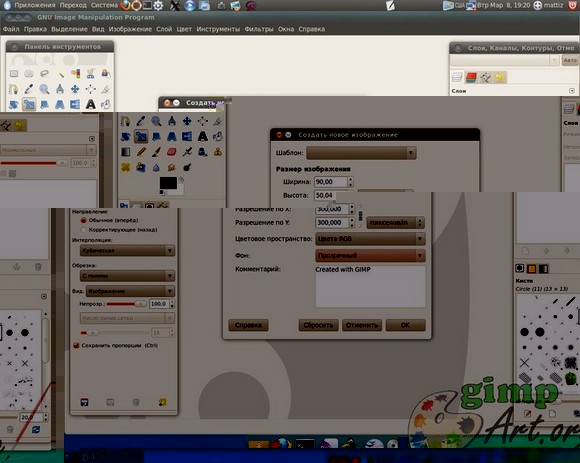Open the Система system menu
Viewport: 580px width, 463px height.
tap(104, 5)
